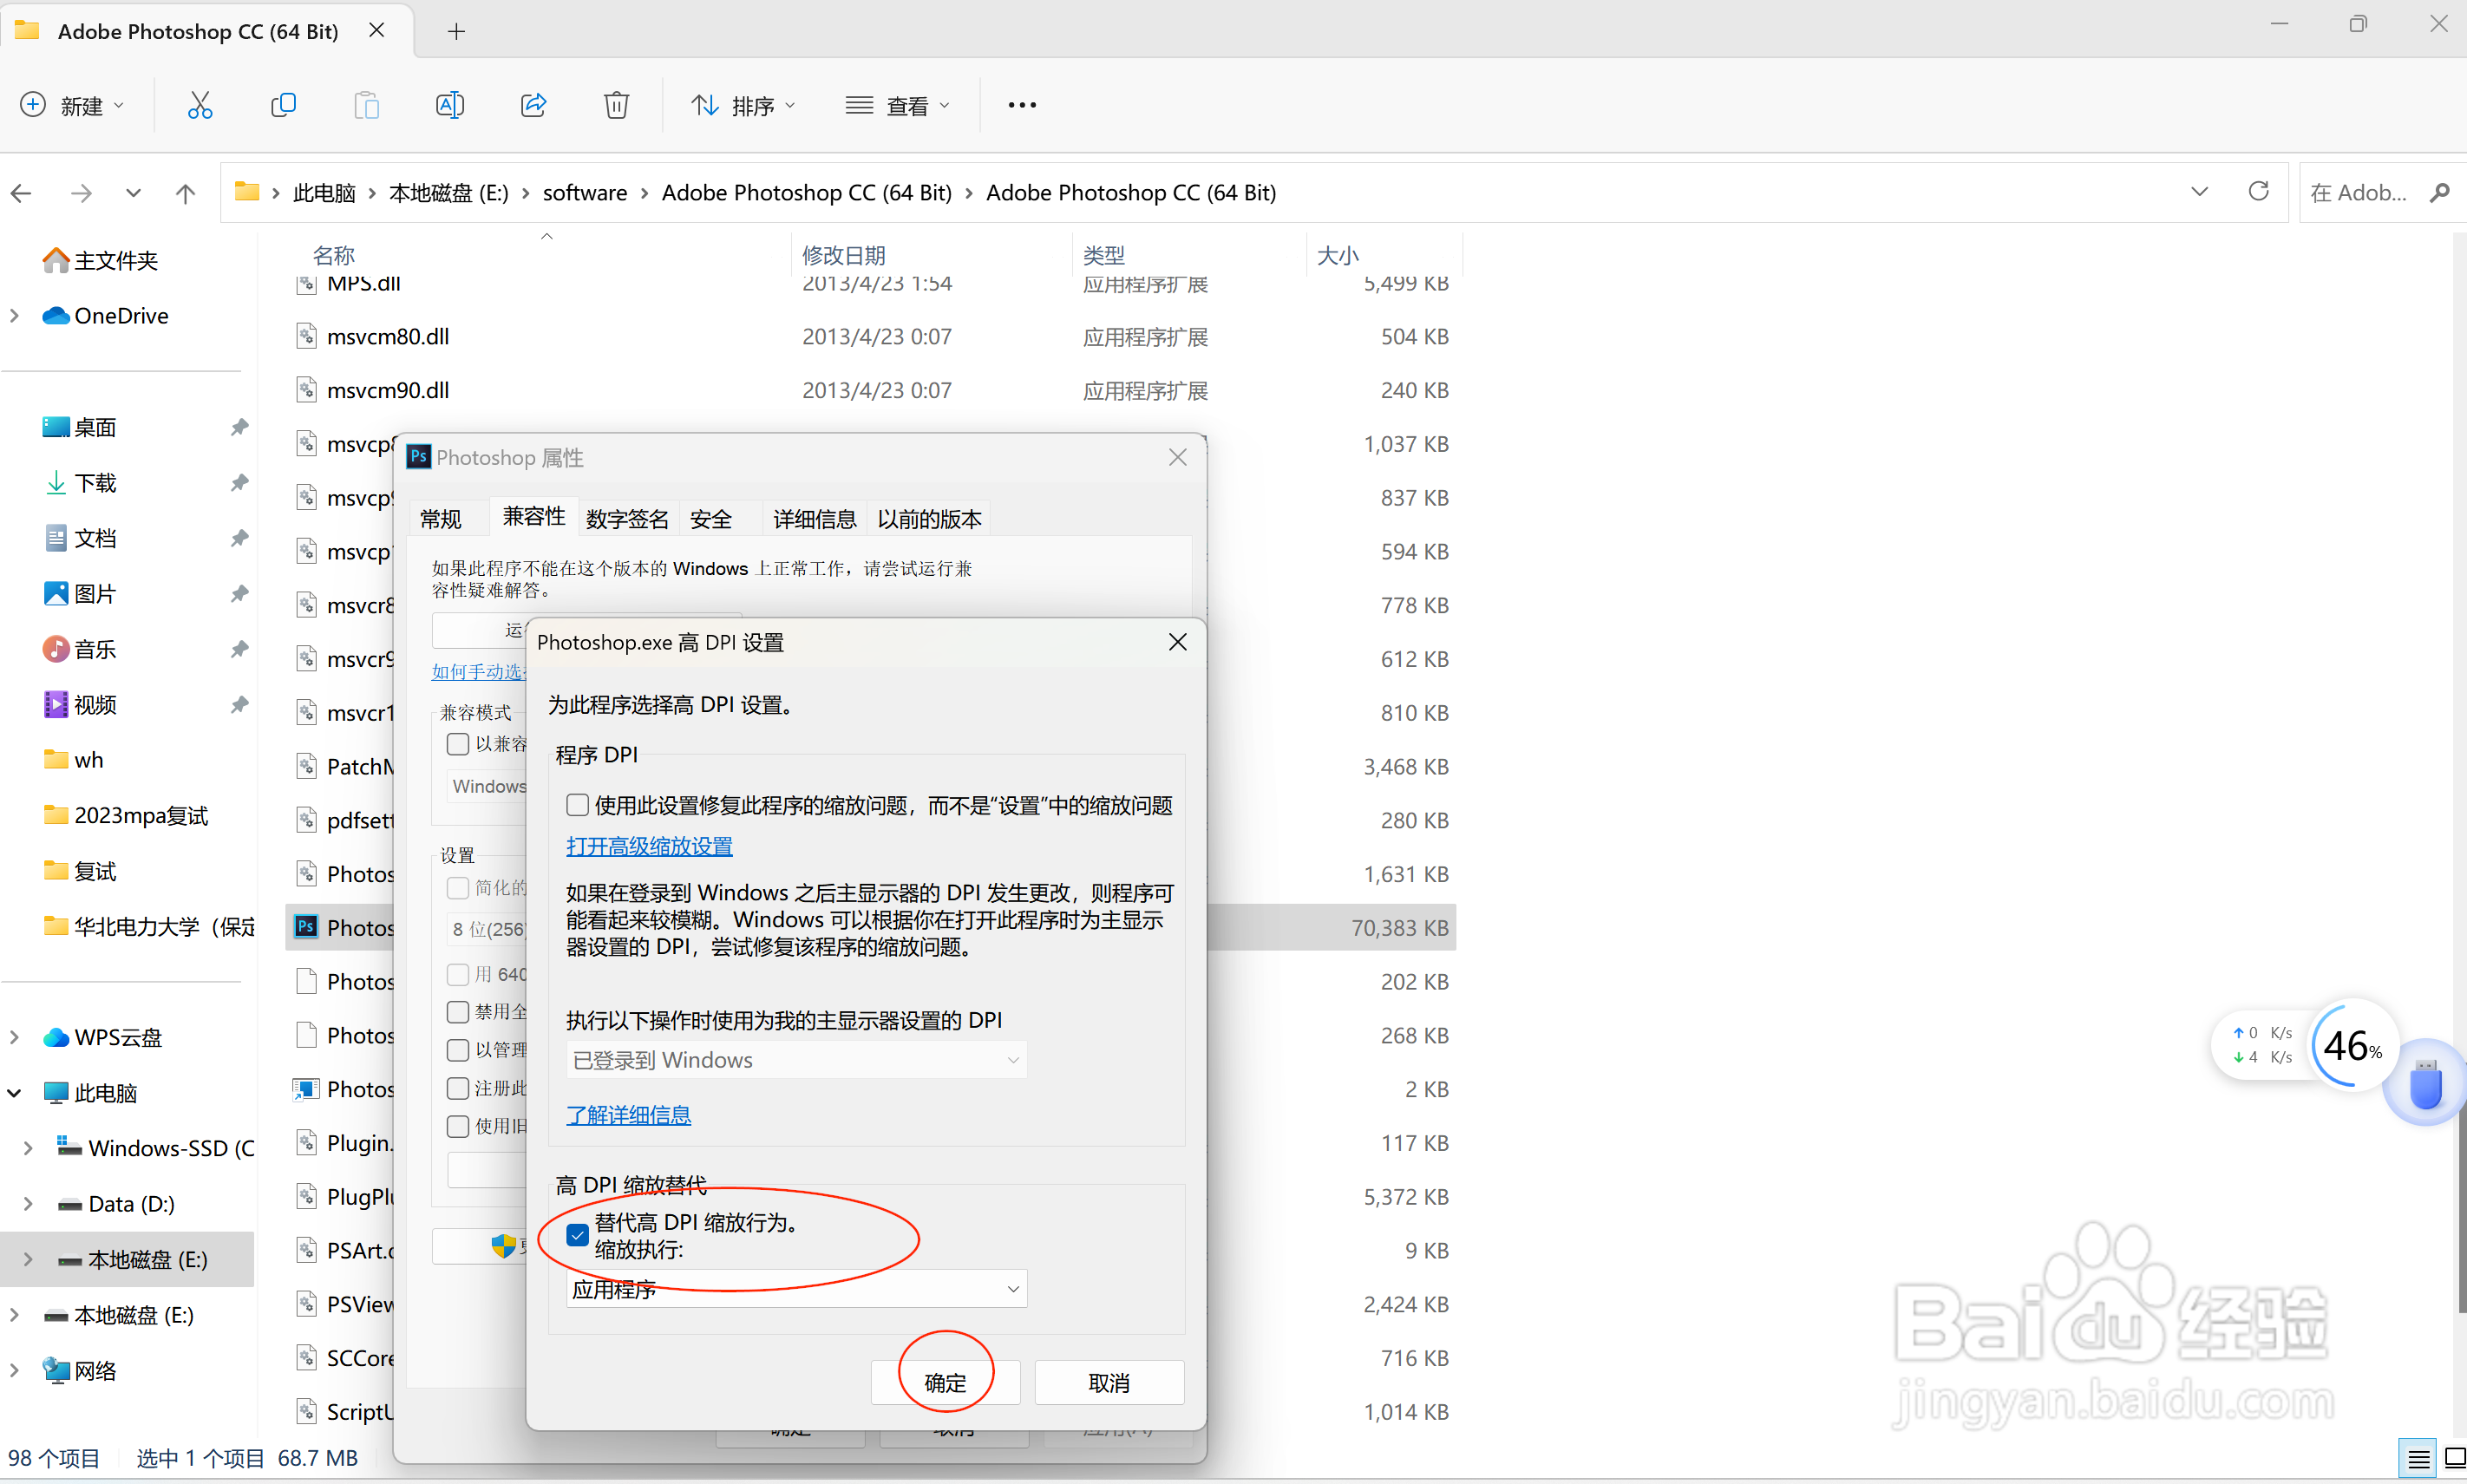Viewport: 2467px width, 1484px height.
Task: Open a new tab with plus icon
Action: [x=456, y=31]
